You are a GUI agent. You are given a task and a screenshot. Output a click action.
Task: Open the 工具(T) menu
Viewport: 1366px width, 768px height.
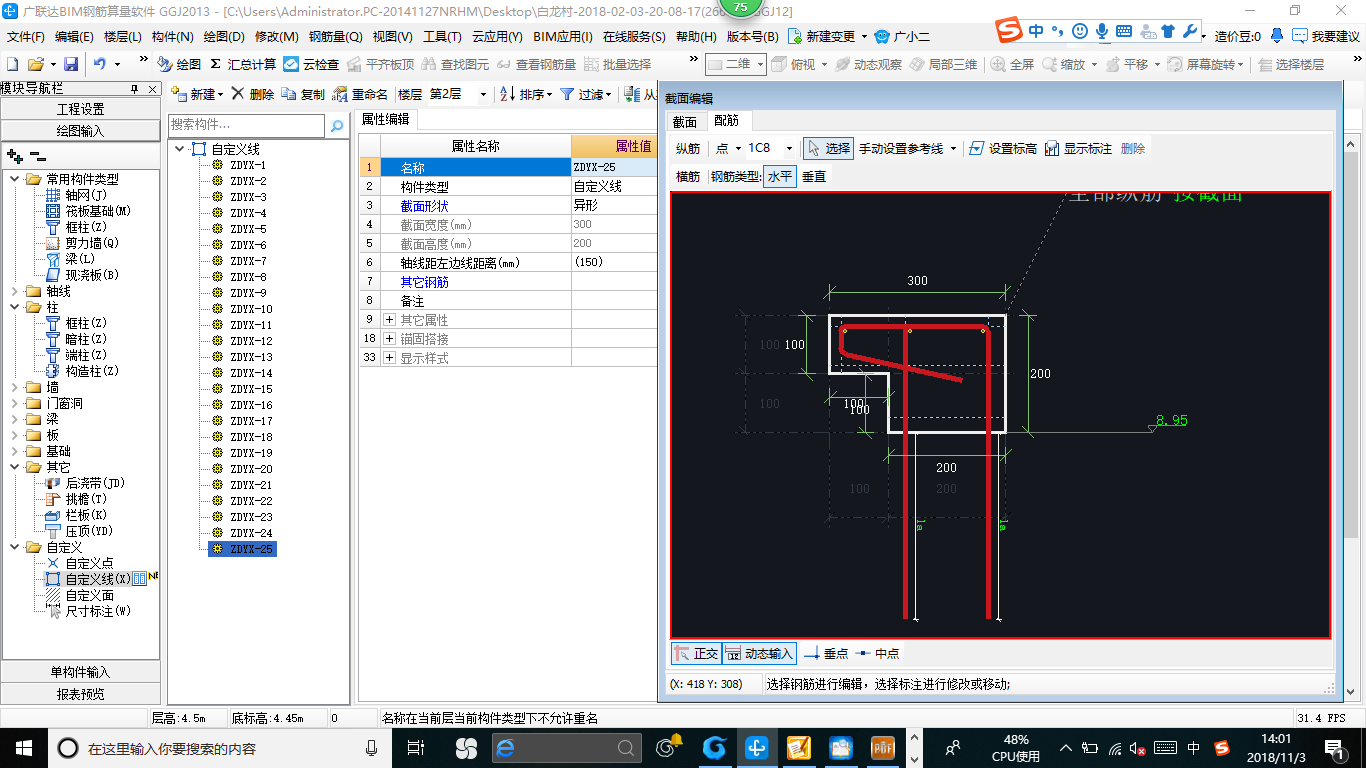click(442, 37)
